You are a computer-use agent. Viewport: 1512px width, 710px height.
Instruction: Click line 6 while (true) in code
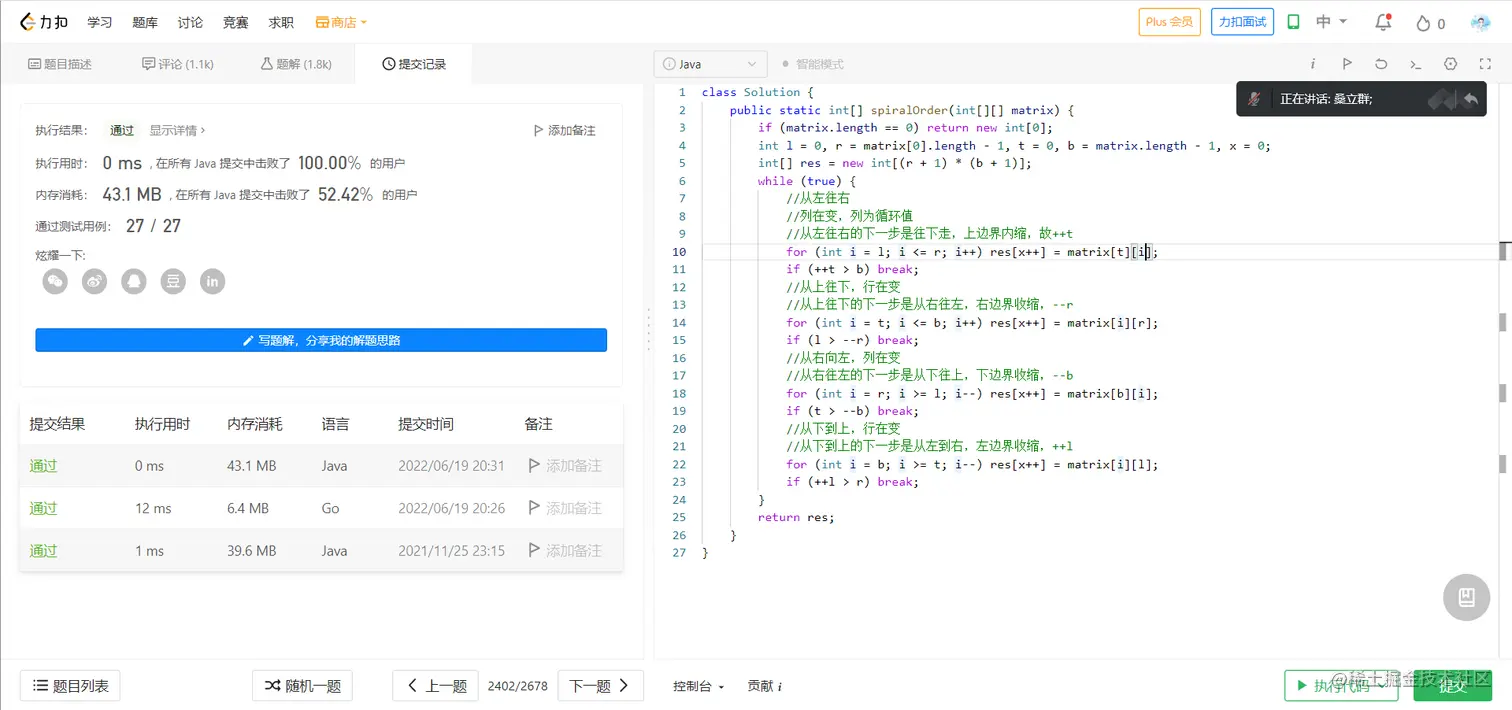click(806, 181)
